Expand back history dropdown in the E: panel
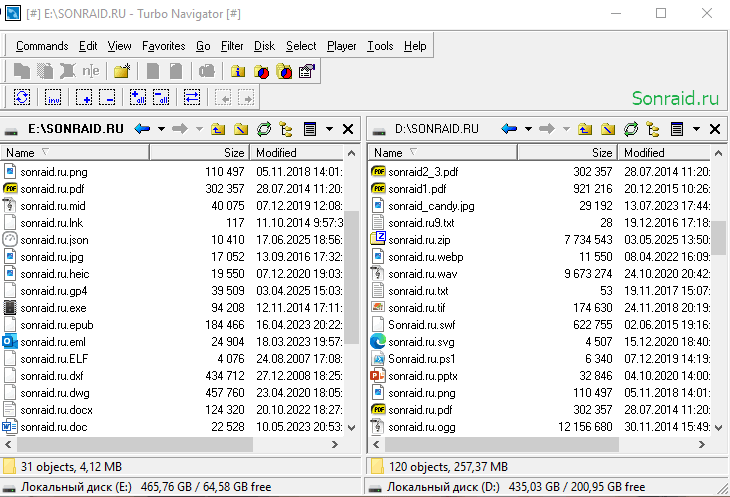Screen dimensions: 730x497 (161, 129)
